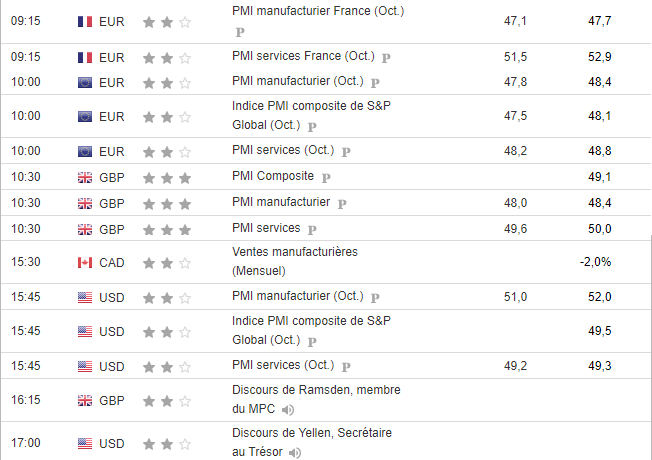
Task: Click the CAD currency label
Action: click(x=112, y=262)
